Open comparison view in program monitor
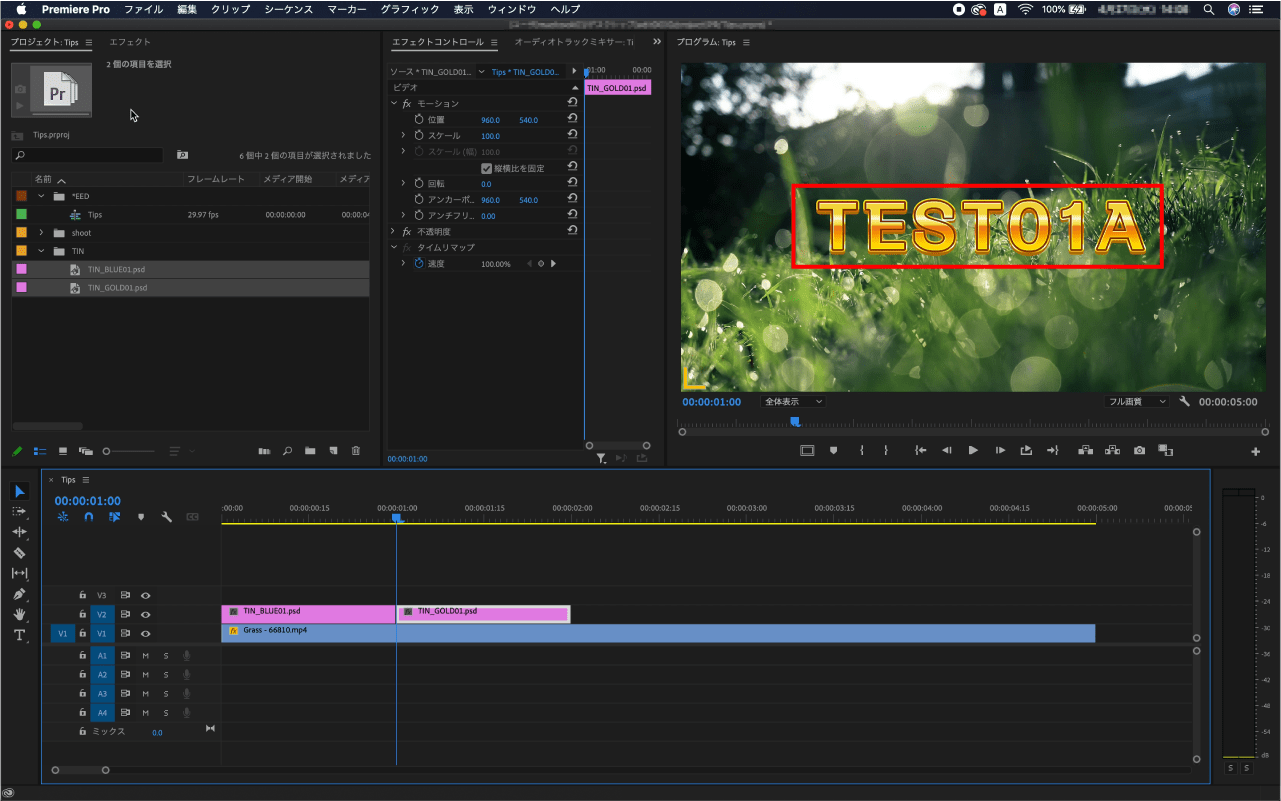The height and width of the screenshot is (801, 1281). coord(1165,451)
